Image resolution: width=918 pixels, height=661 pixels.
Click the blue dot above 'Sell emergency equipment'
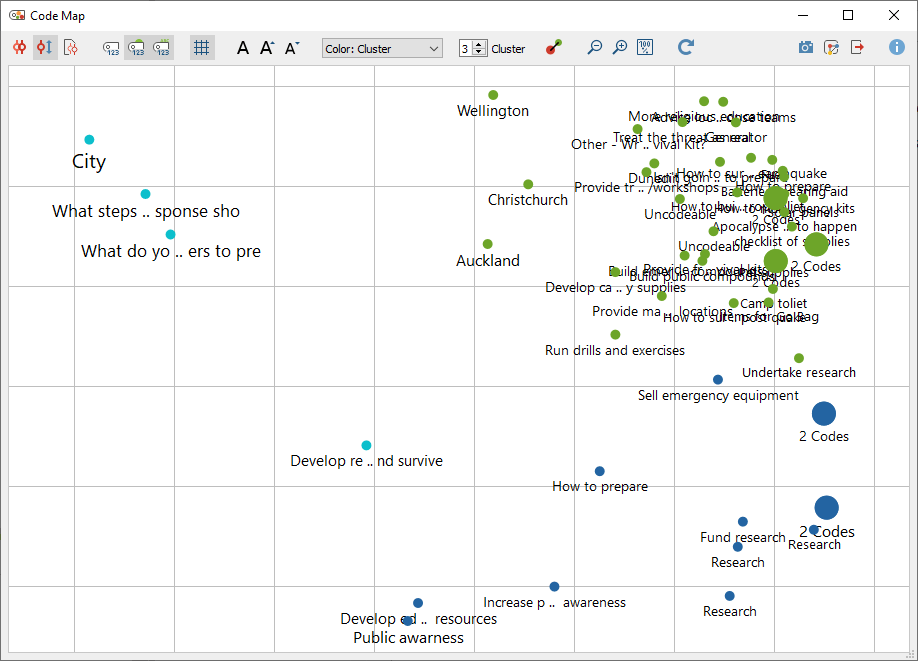pos(718,379)
